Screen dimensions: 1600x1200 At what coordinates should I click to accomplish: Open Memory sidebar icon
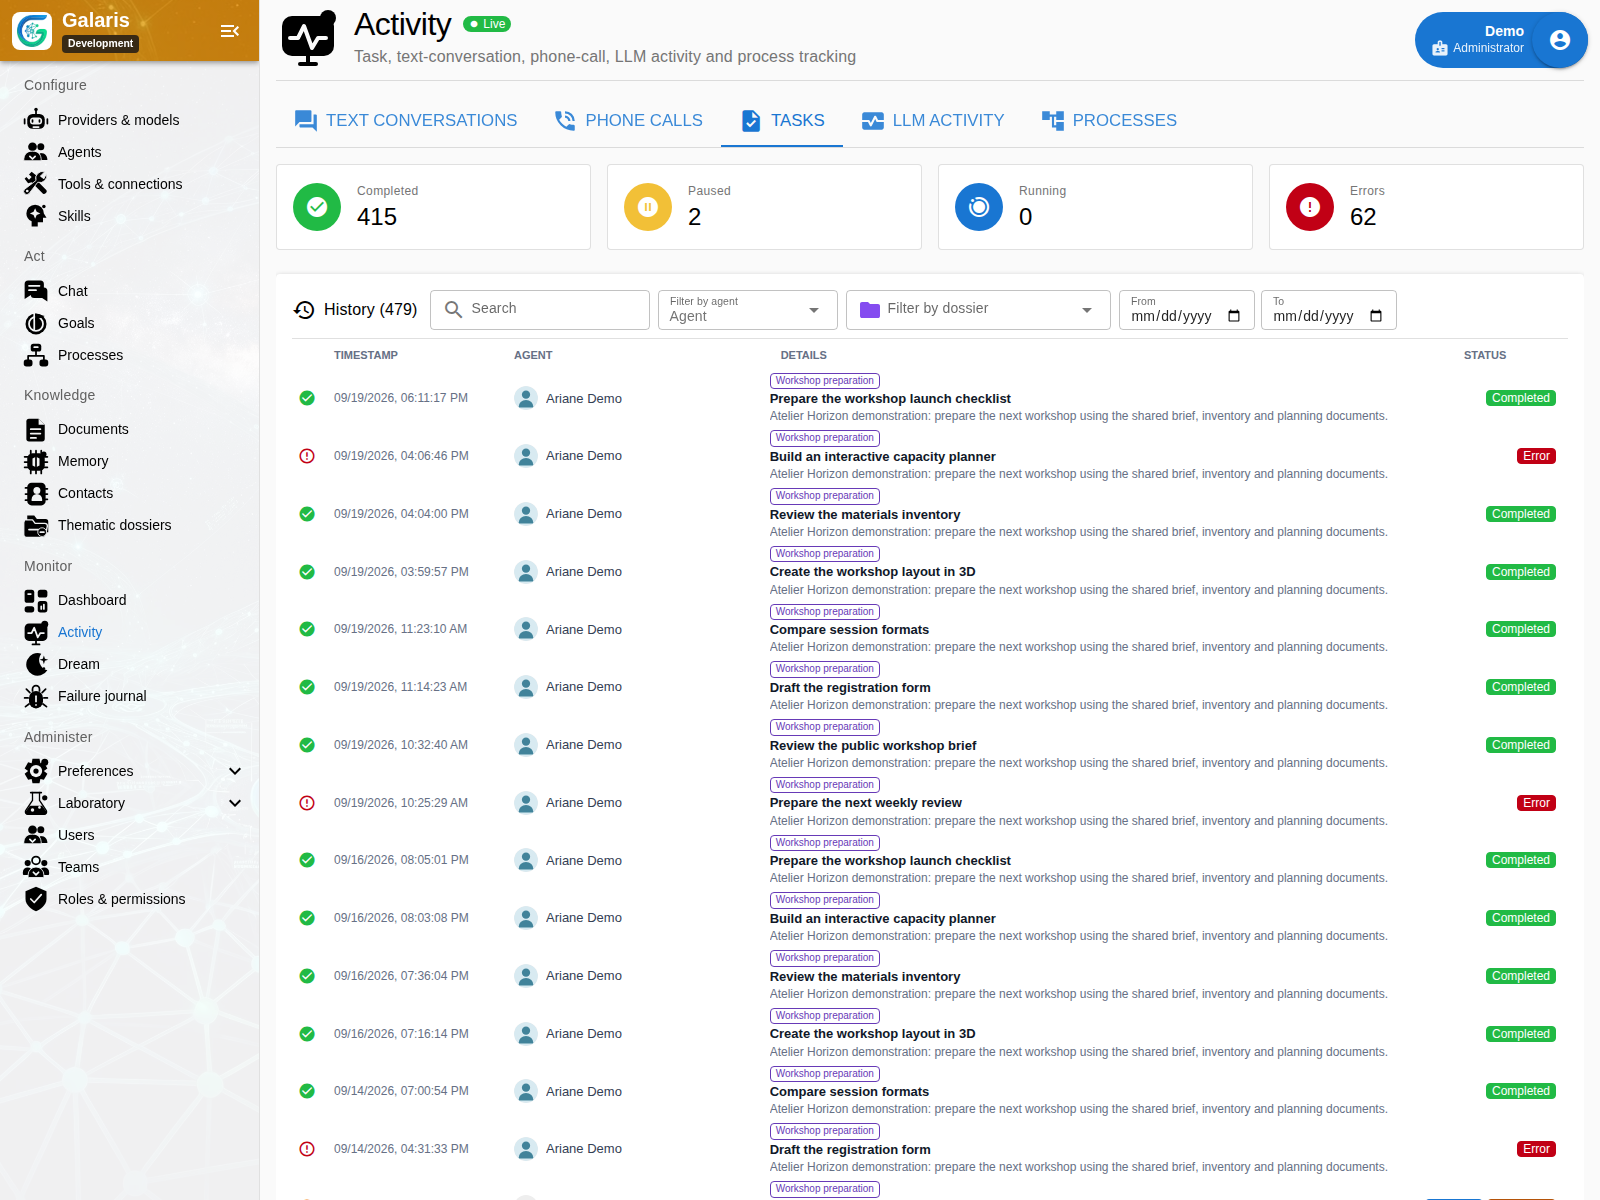pyautogui.click(x=36, y=461)
